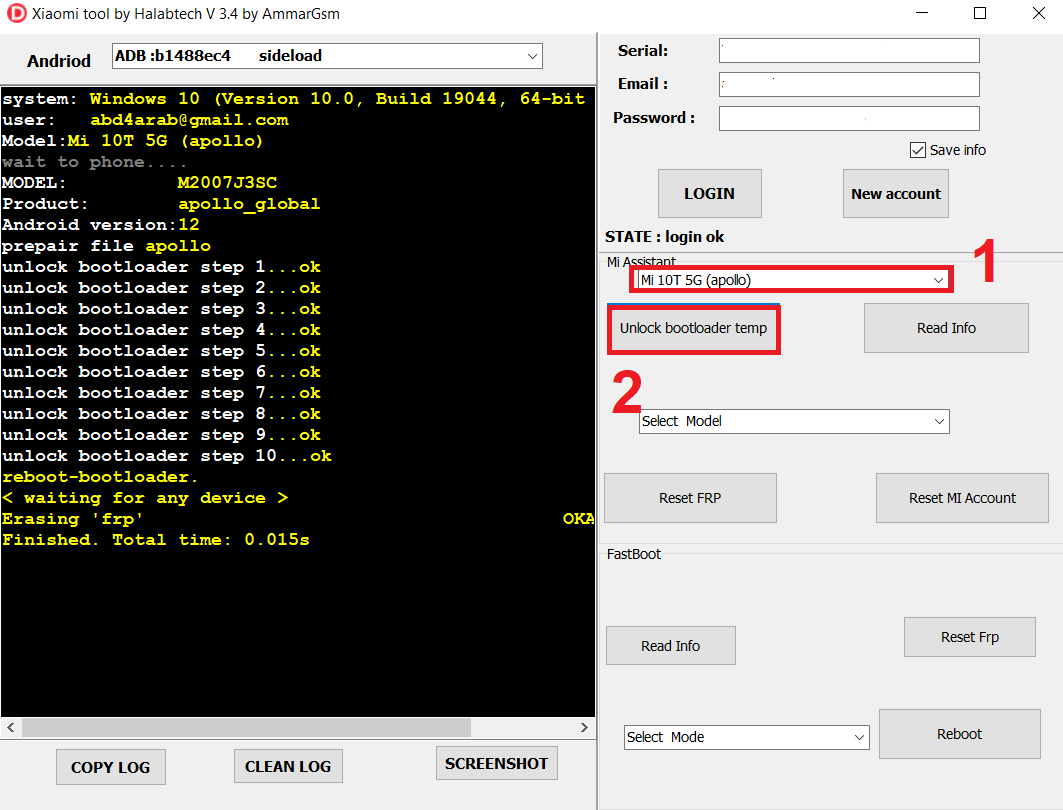Open the Select Model dropdown

[794, 421]
